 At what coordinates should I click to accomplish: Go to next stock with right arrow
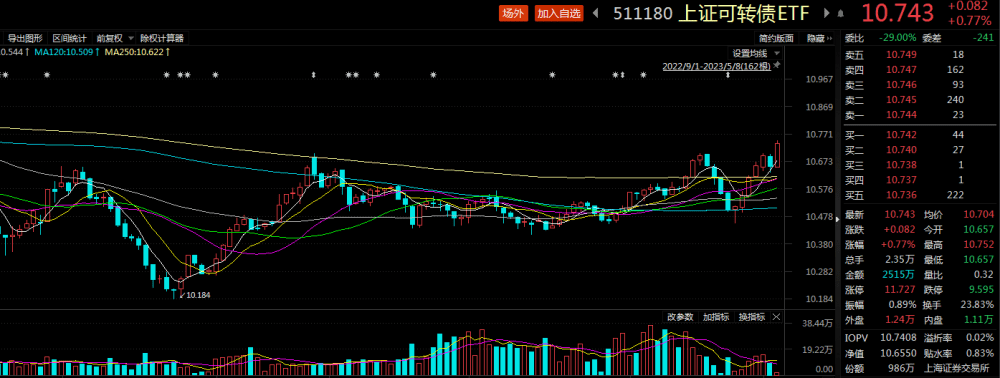click(827, 13)
